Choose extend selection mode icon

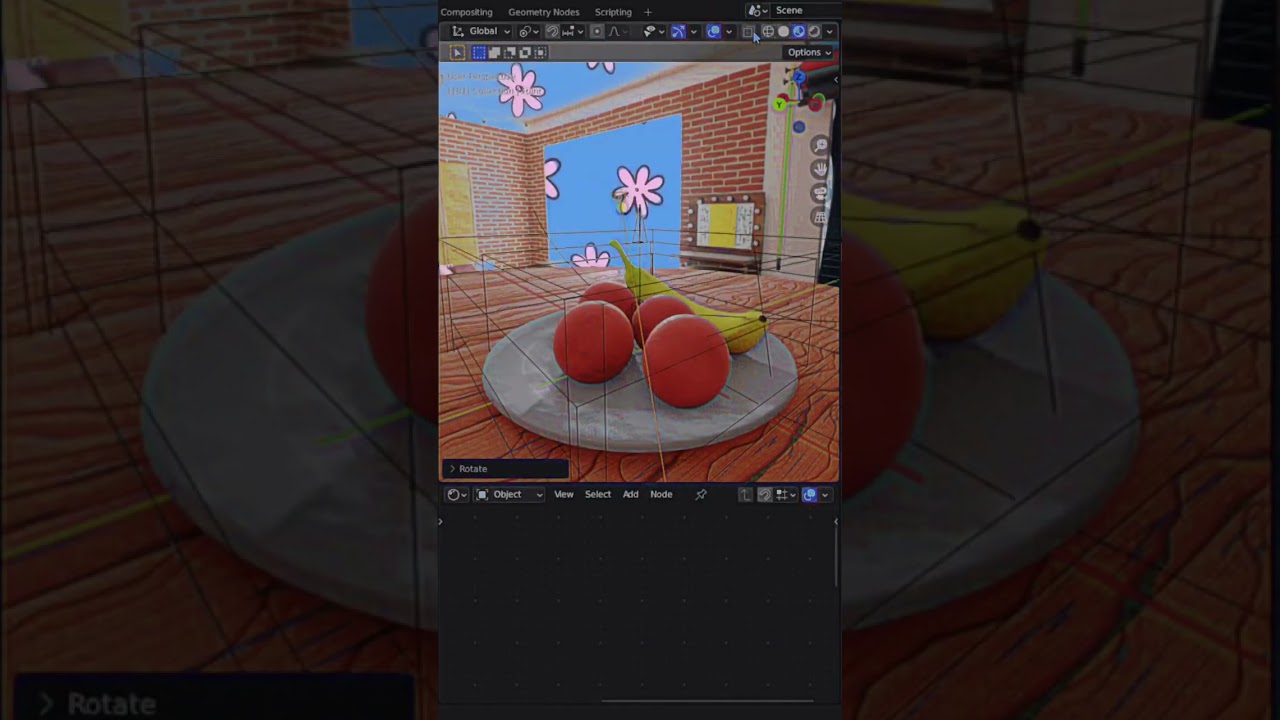[495, 52]
